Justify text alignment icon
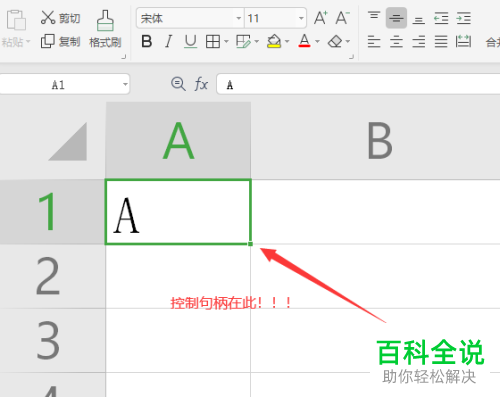 pyautogui.click(x=441, y=42)
